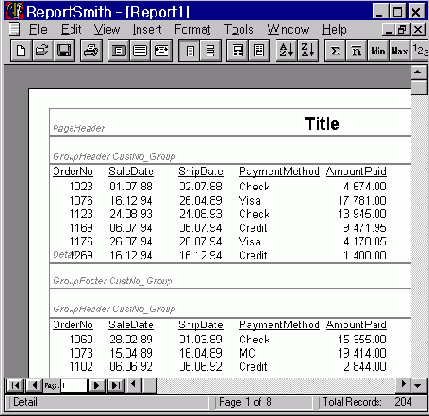Save the report using the floppy disk icon
429x416 pixels.
point(64,51)
